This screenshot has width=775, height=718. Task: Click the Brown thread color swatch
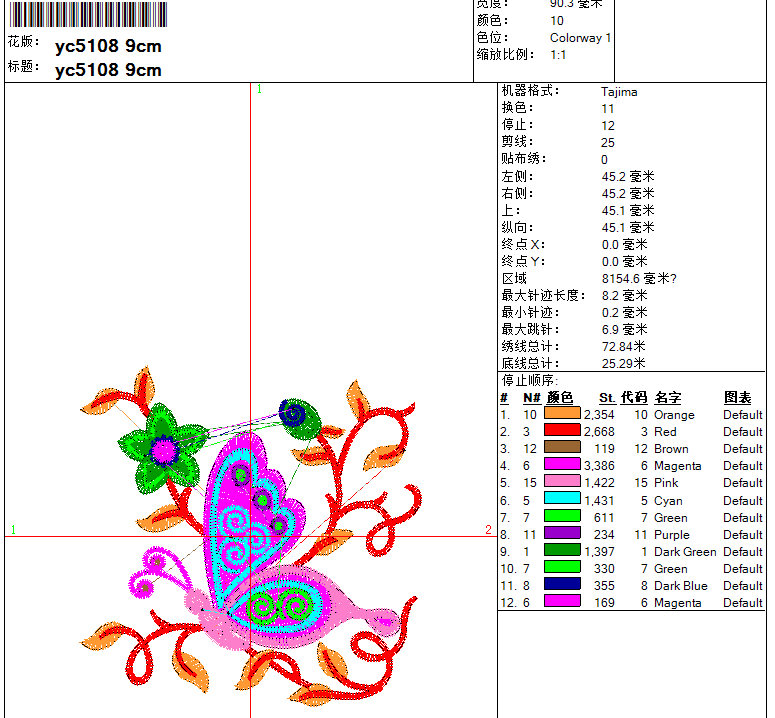tap(562, 448)
